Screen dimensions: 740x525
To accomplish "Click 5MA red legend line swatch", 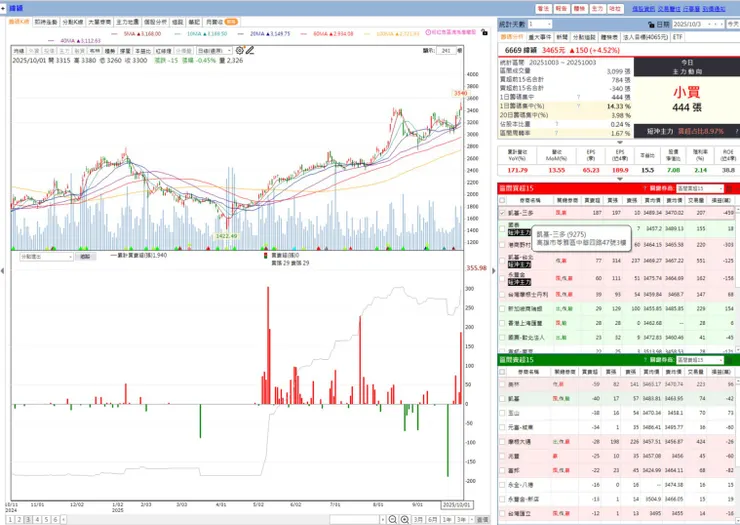I will click(115, 34).
